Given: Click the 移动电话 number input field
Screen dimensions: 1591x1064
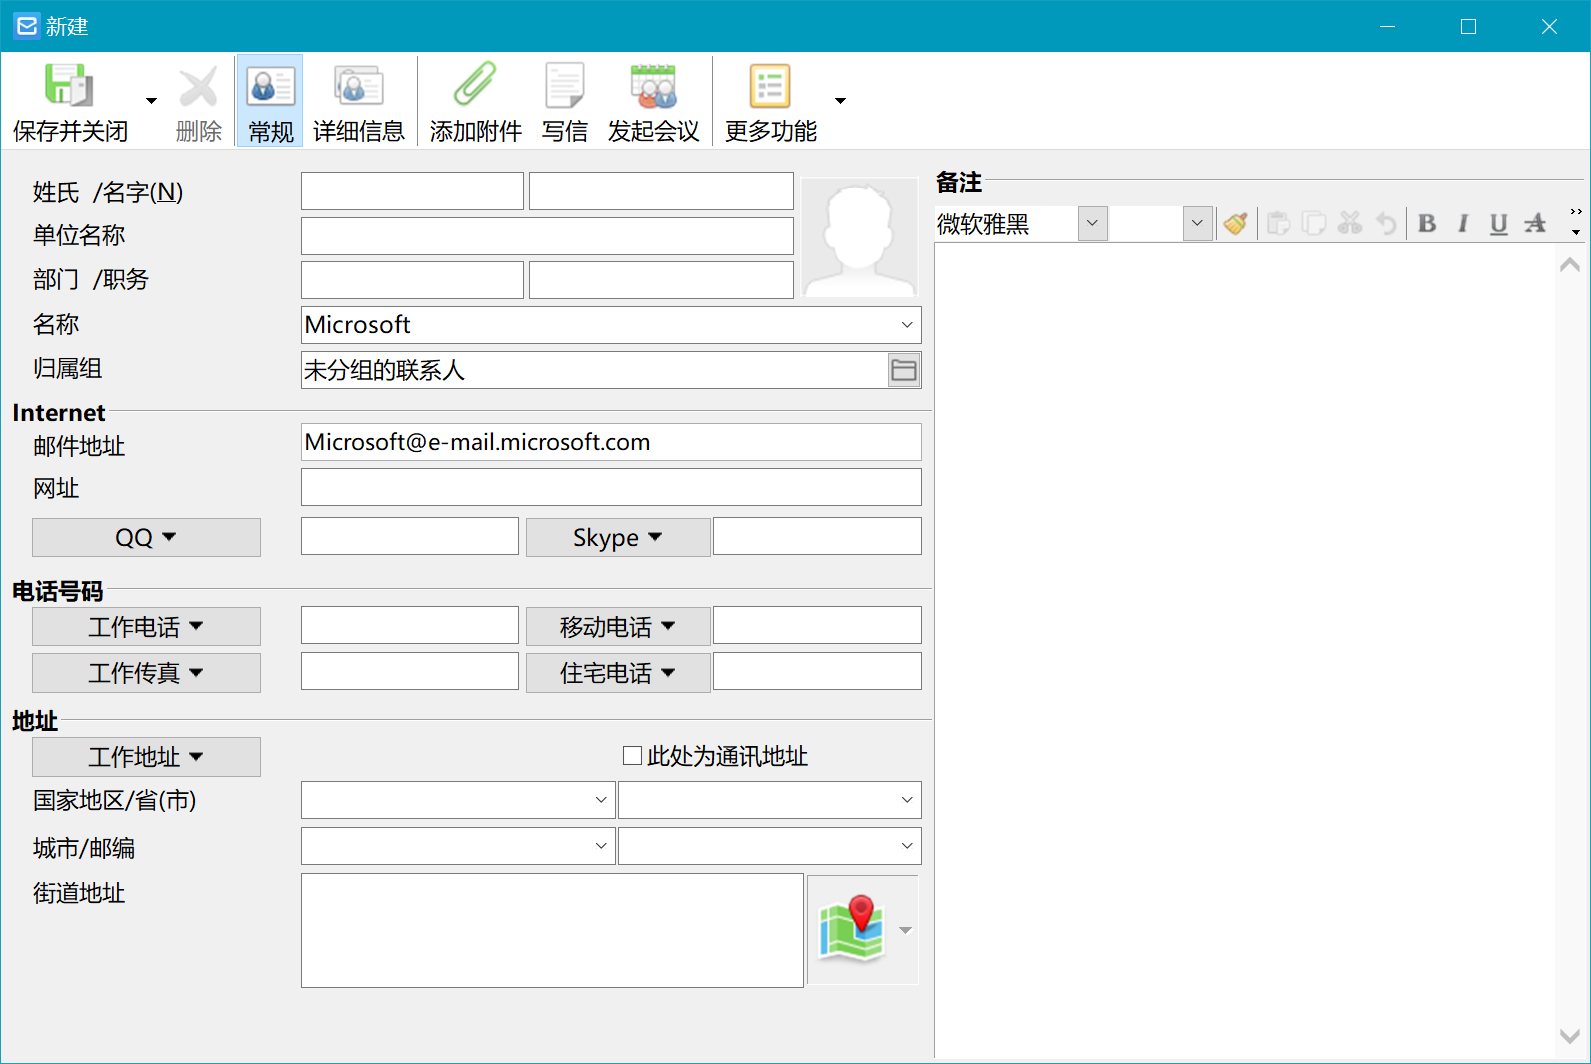Looking at the screenshot, I should 817,625.
